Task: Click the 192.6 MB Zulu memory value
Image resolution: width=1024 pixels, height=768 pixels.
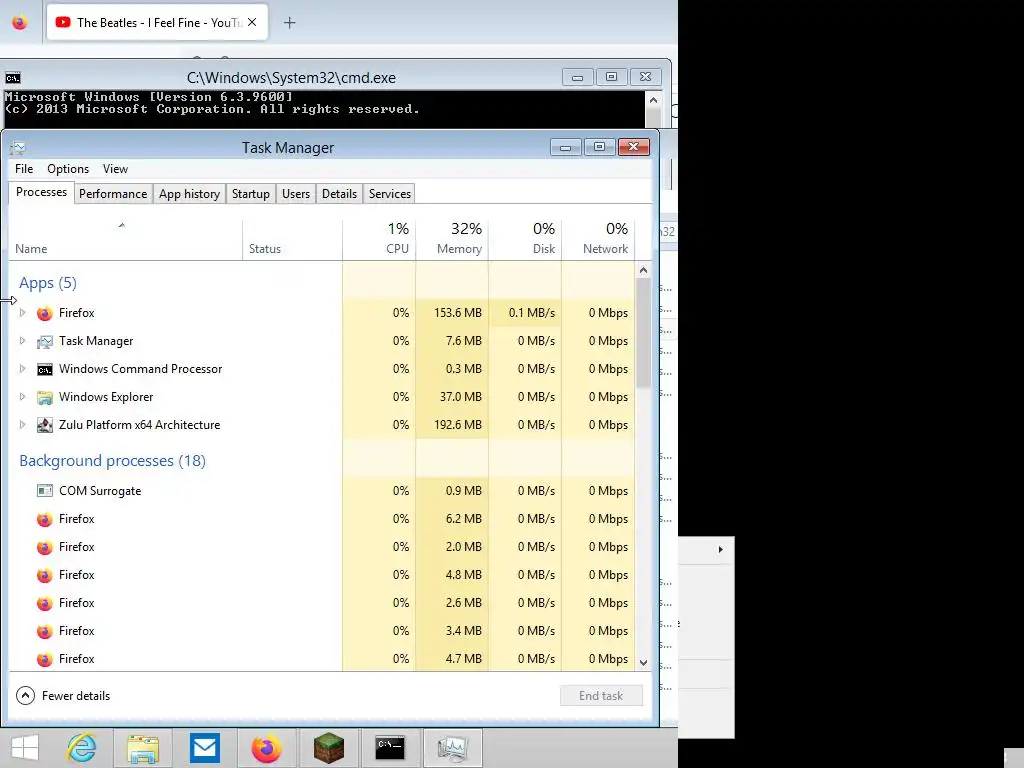Action: click(x=458, y=425)
